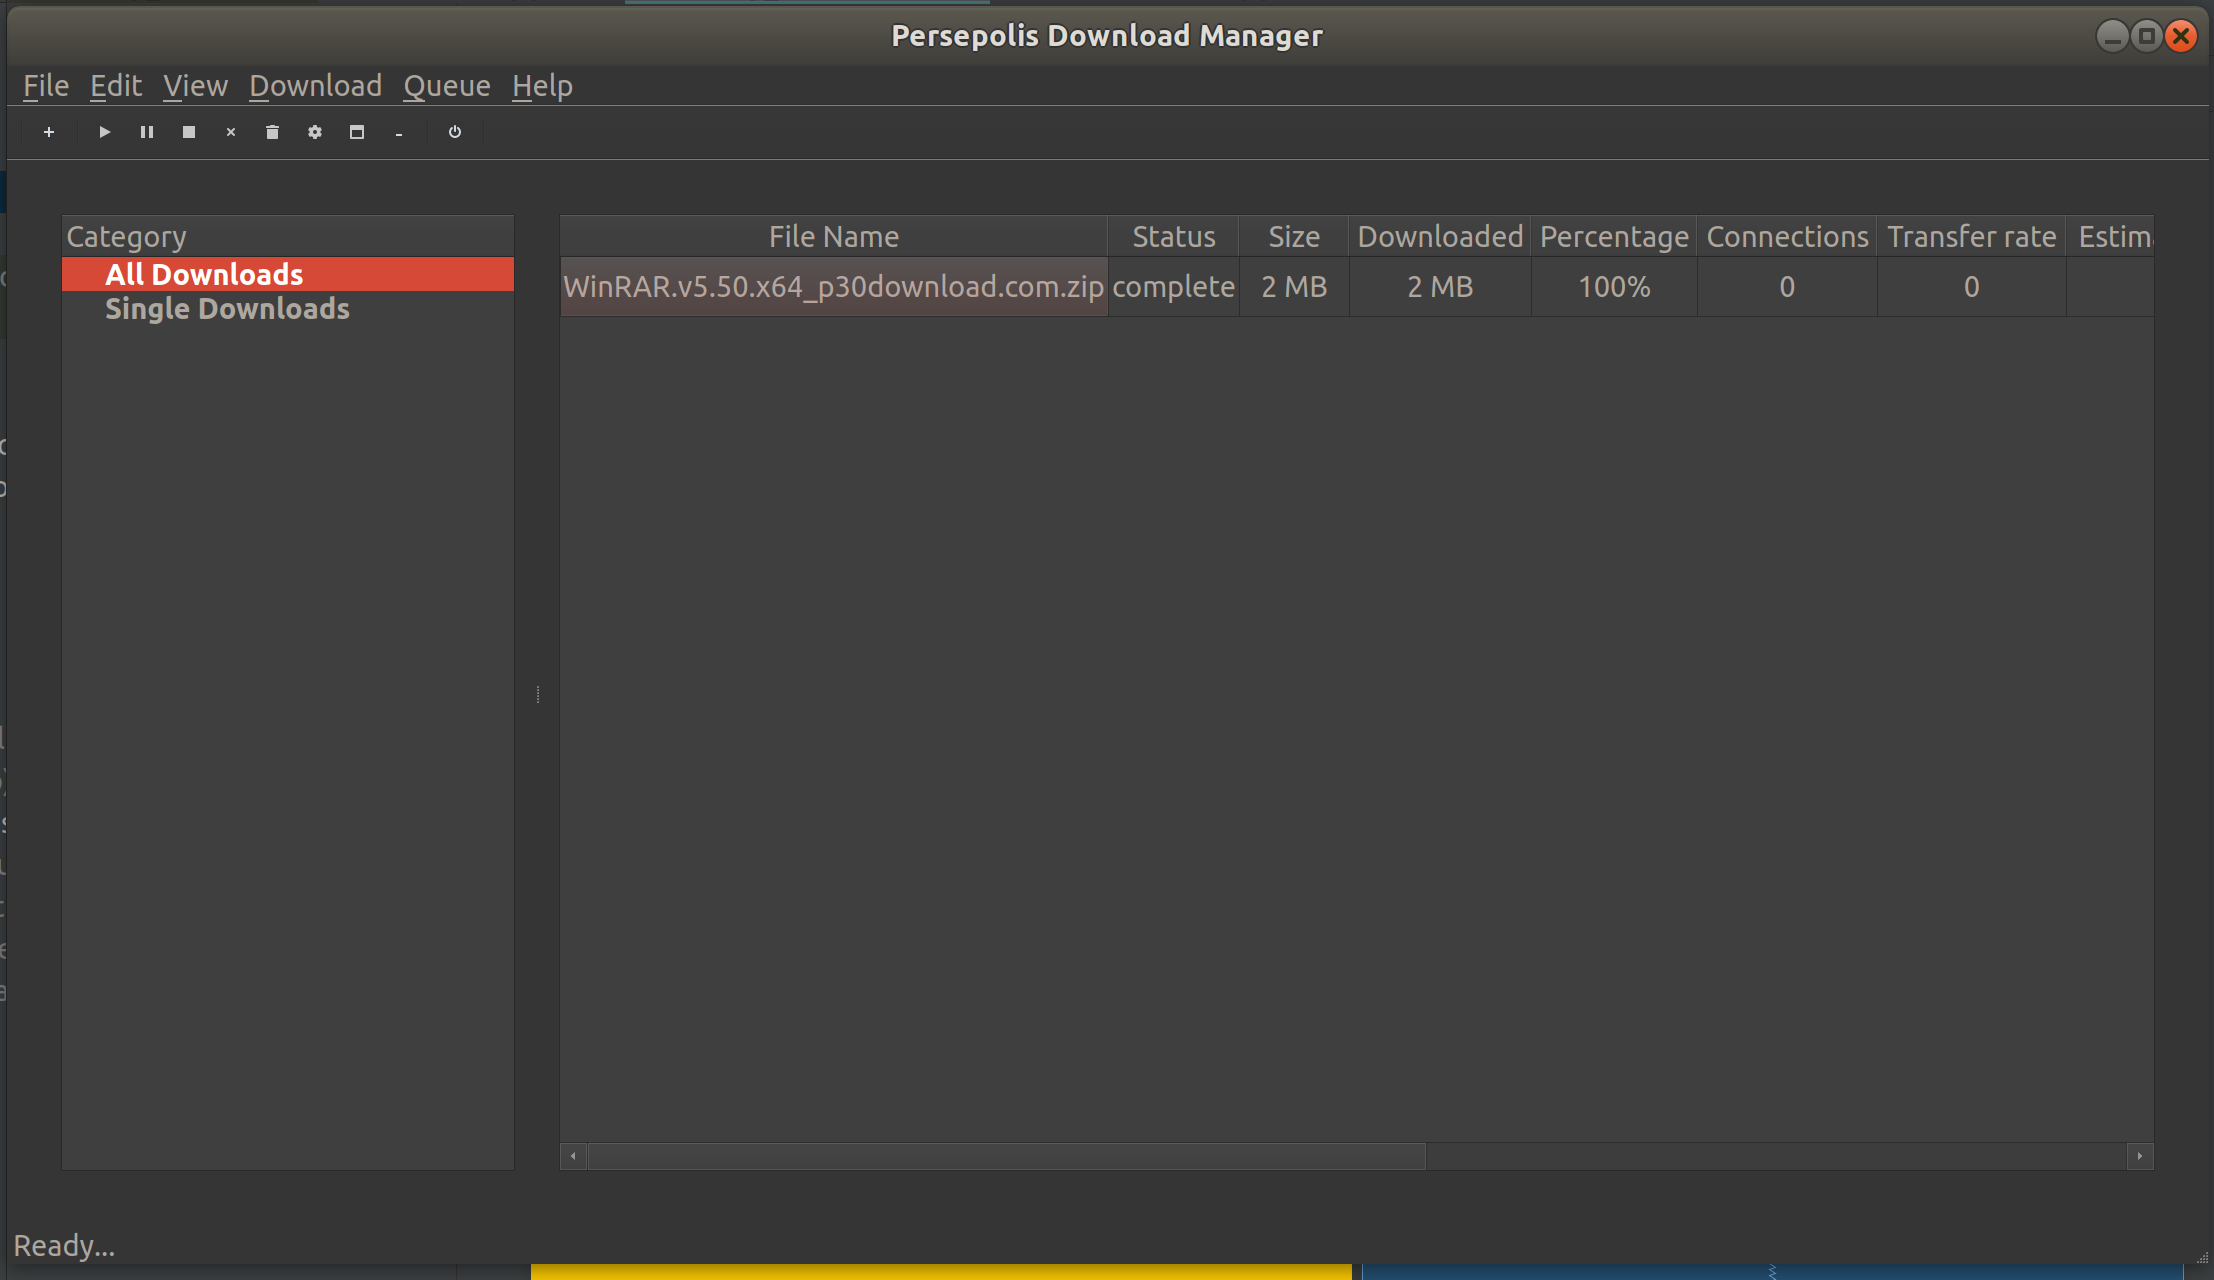2214x1280 pixels.
Task: Remove selected download with the small x icon
Action: [x=231, y=132]
